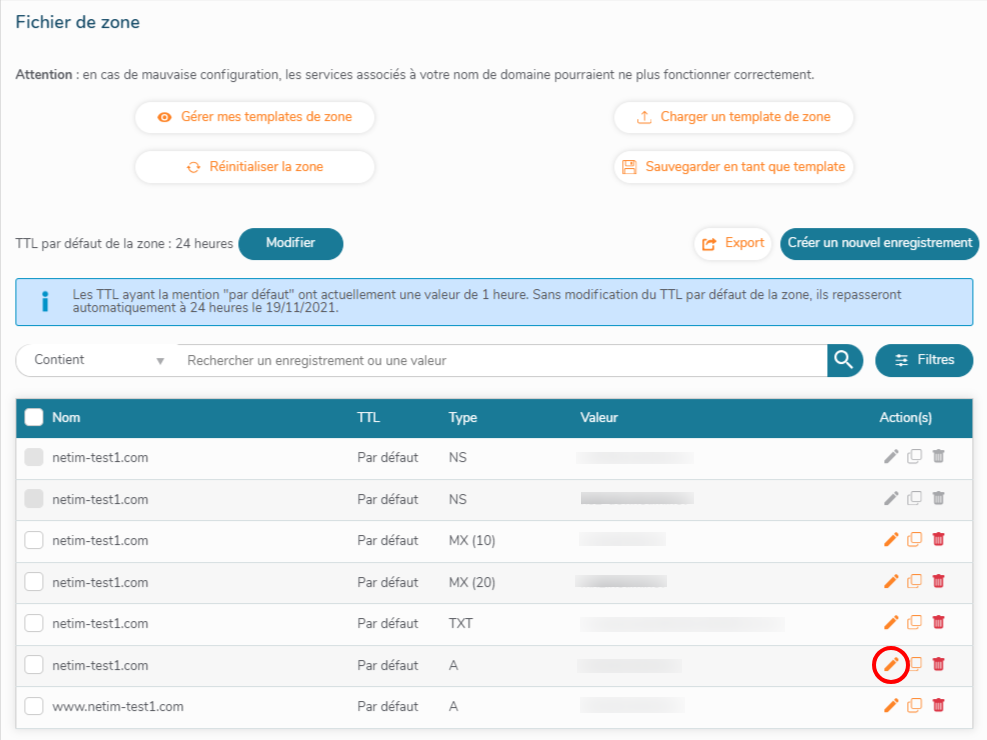Delete the TXT record
The image size is (987, 740).
938,623
